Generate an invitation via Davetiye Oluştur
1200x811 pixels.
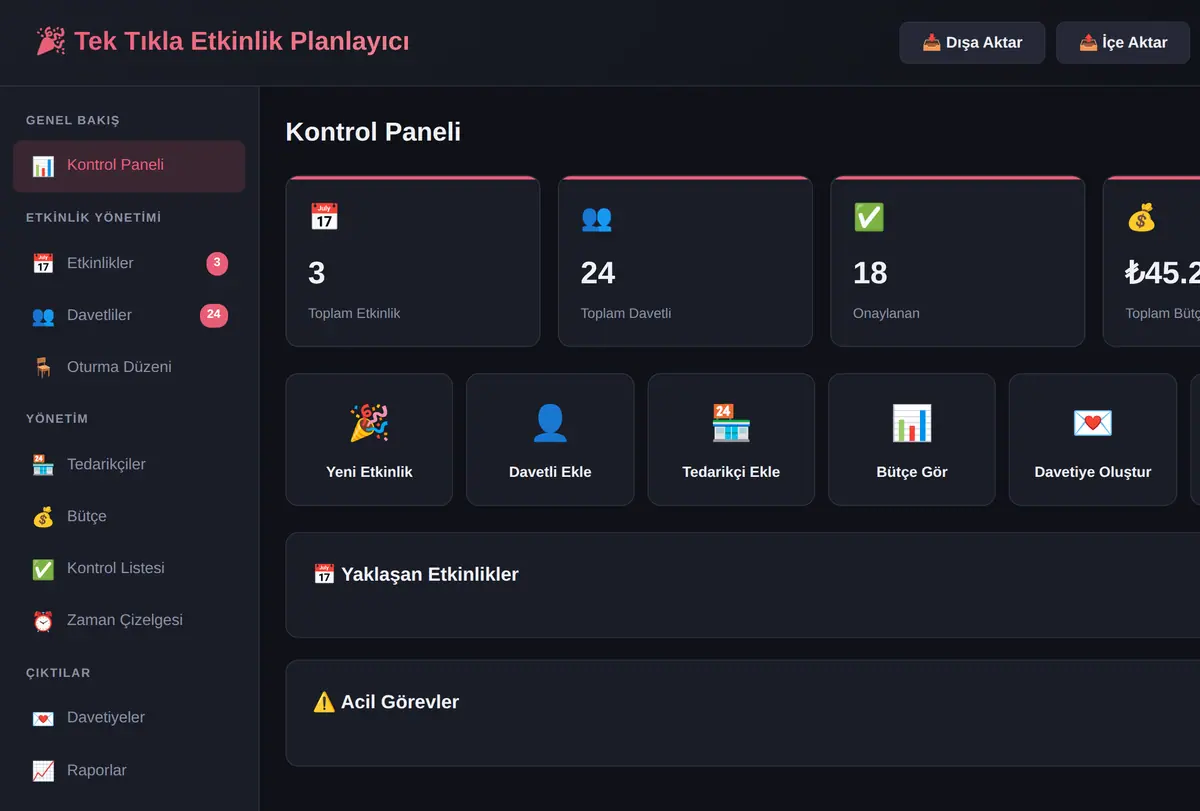[1093, 439]
